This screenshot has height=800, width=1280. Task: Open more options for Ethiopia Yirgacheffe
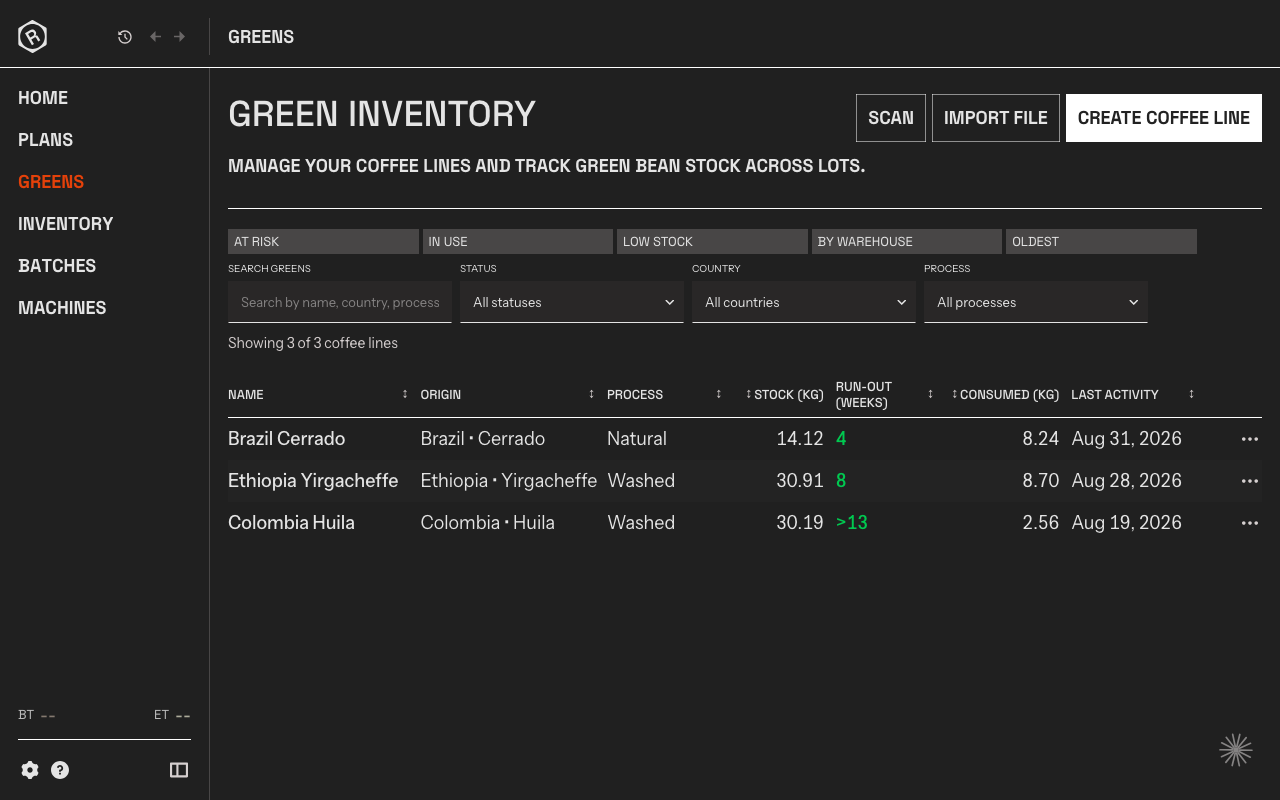[x=1250, y=481]
